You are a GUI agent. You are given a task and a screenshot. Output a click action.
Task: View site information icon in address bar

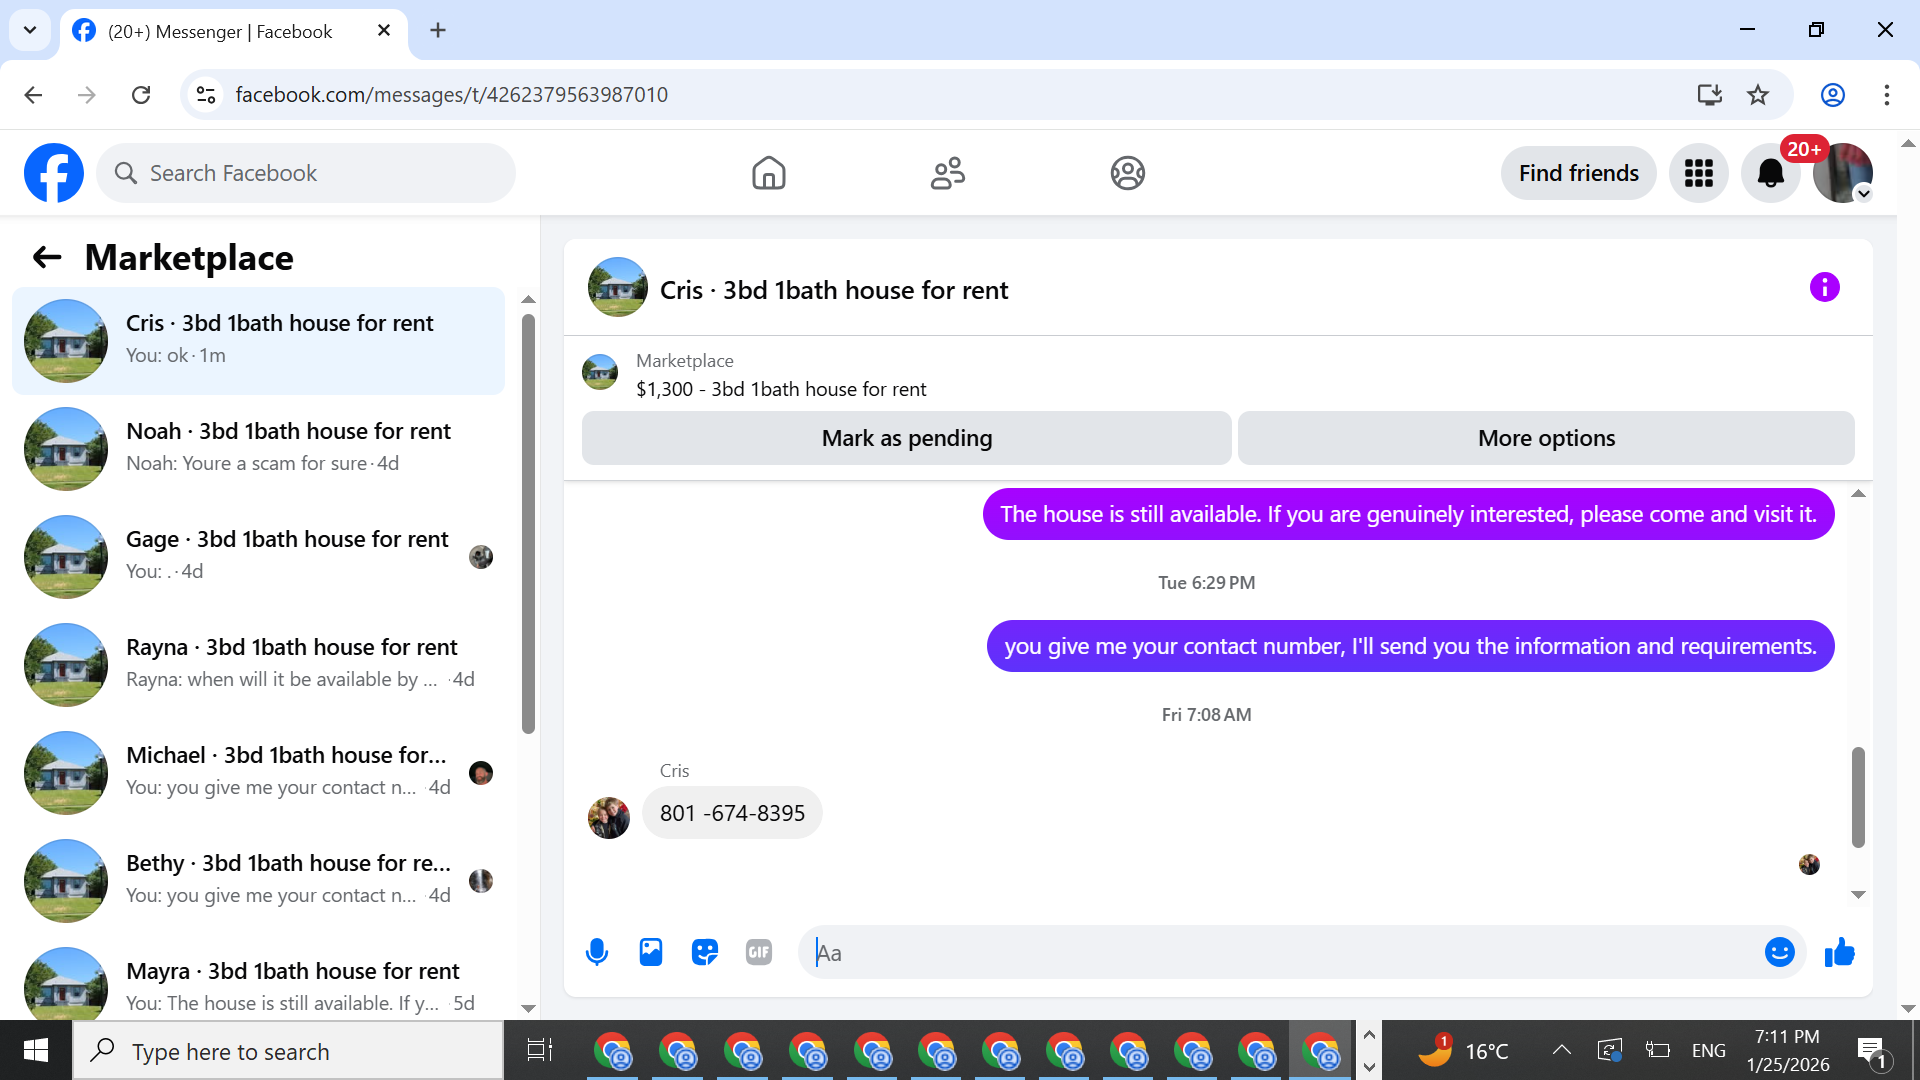coord(206,95)
